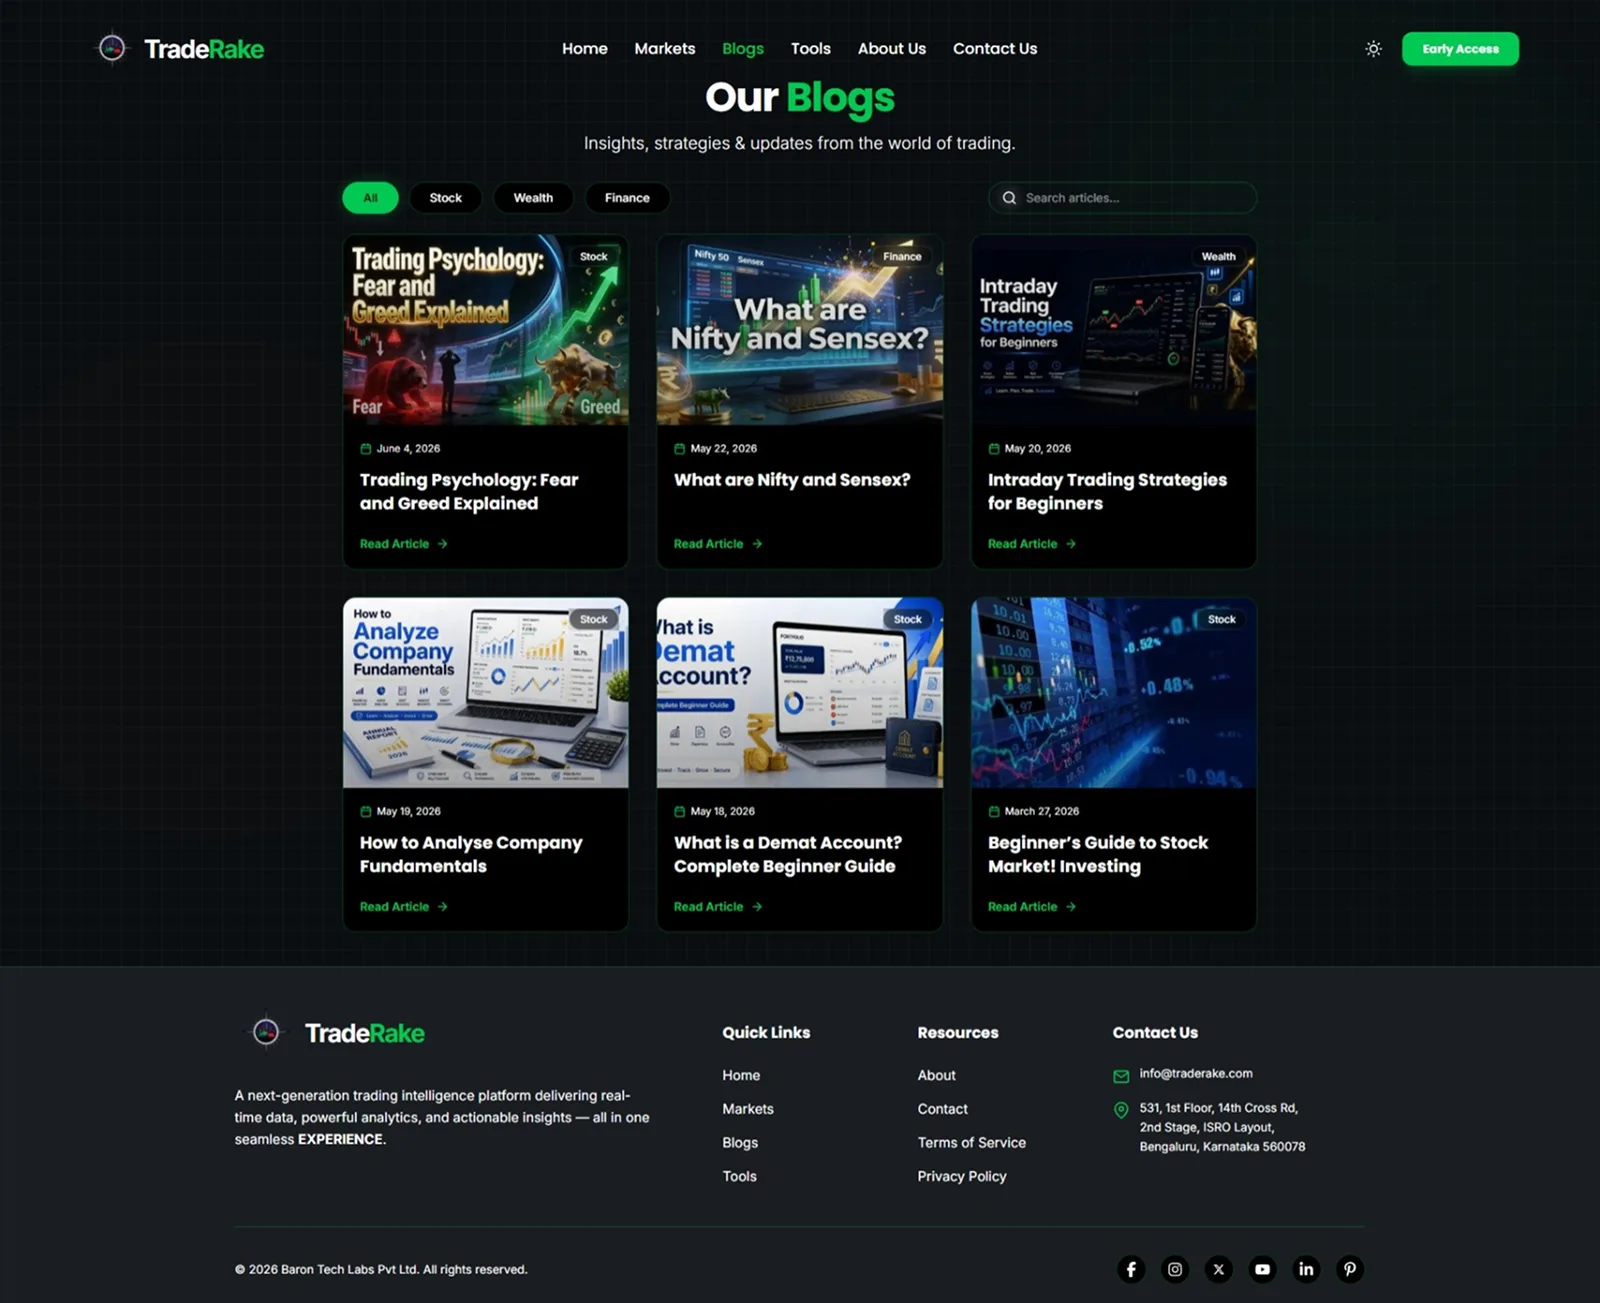1600x1303 pixels.
Task: Open the Intraday Trading Strategies thumbnail image
Action: point(1114,330)
